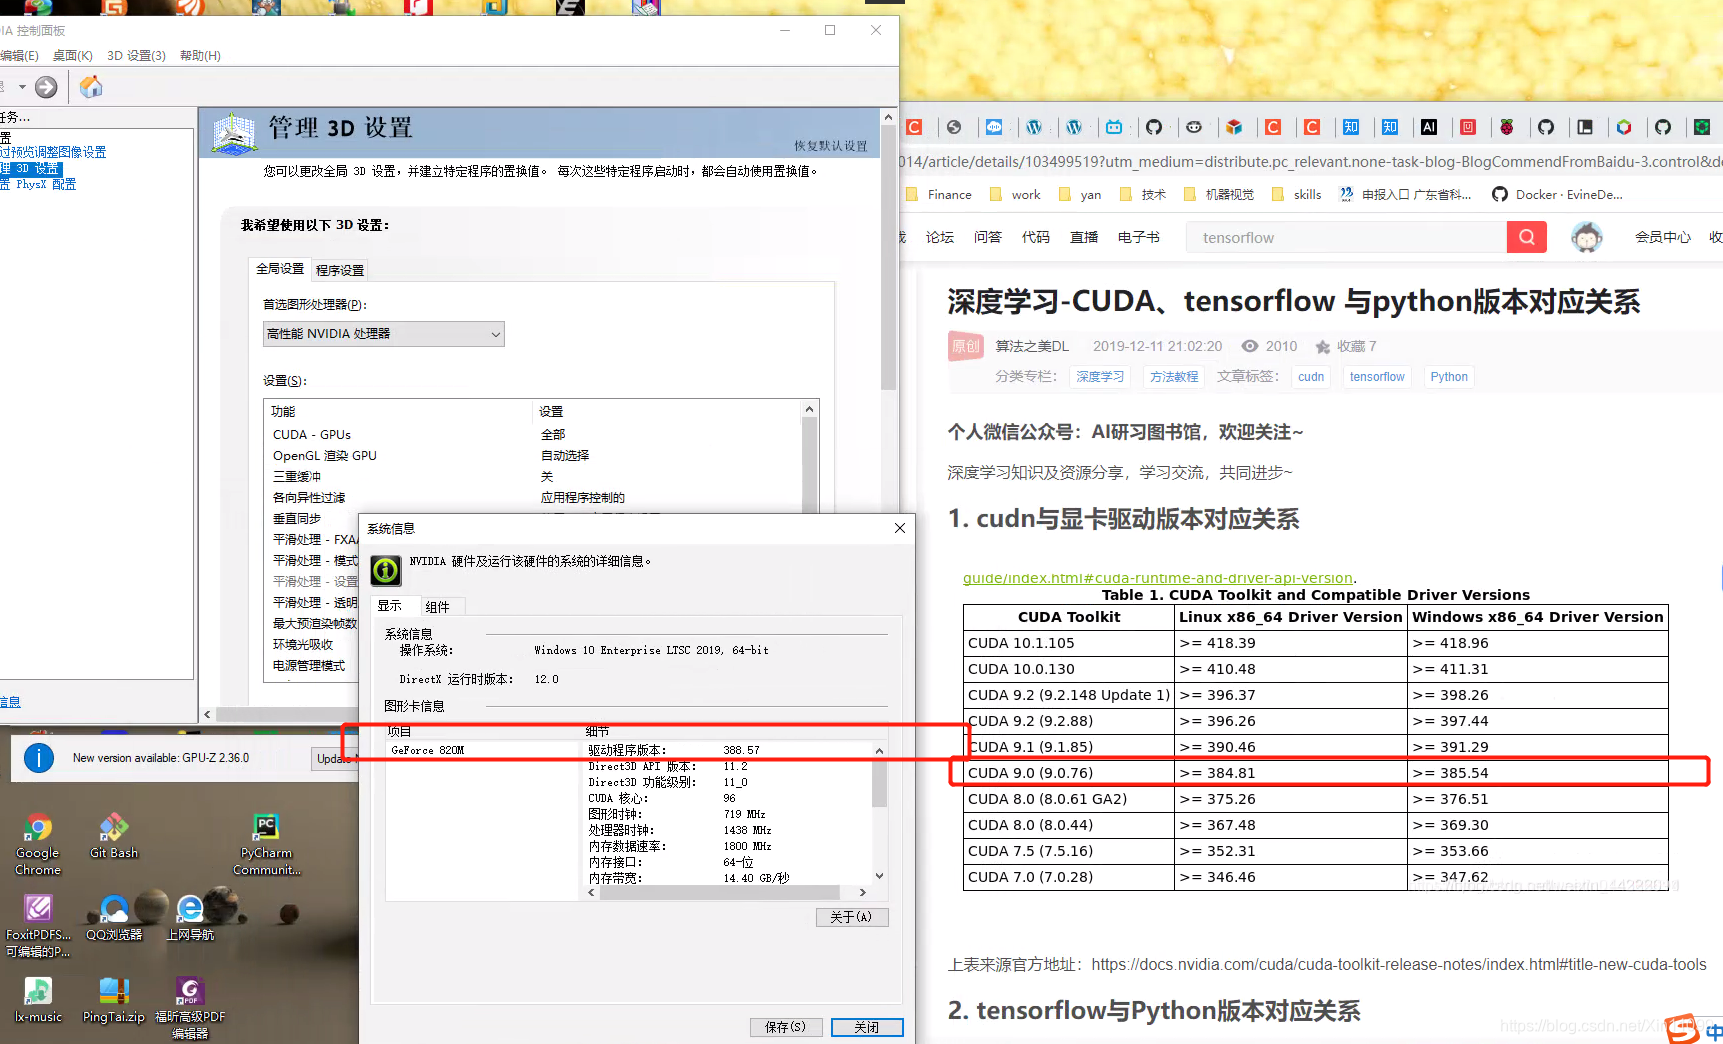Open the 技术 bookmark folder
Image resolution: width=1723 pixels, height=1044 pixels.
click(1142, 195)
